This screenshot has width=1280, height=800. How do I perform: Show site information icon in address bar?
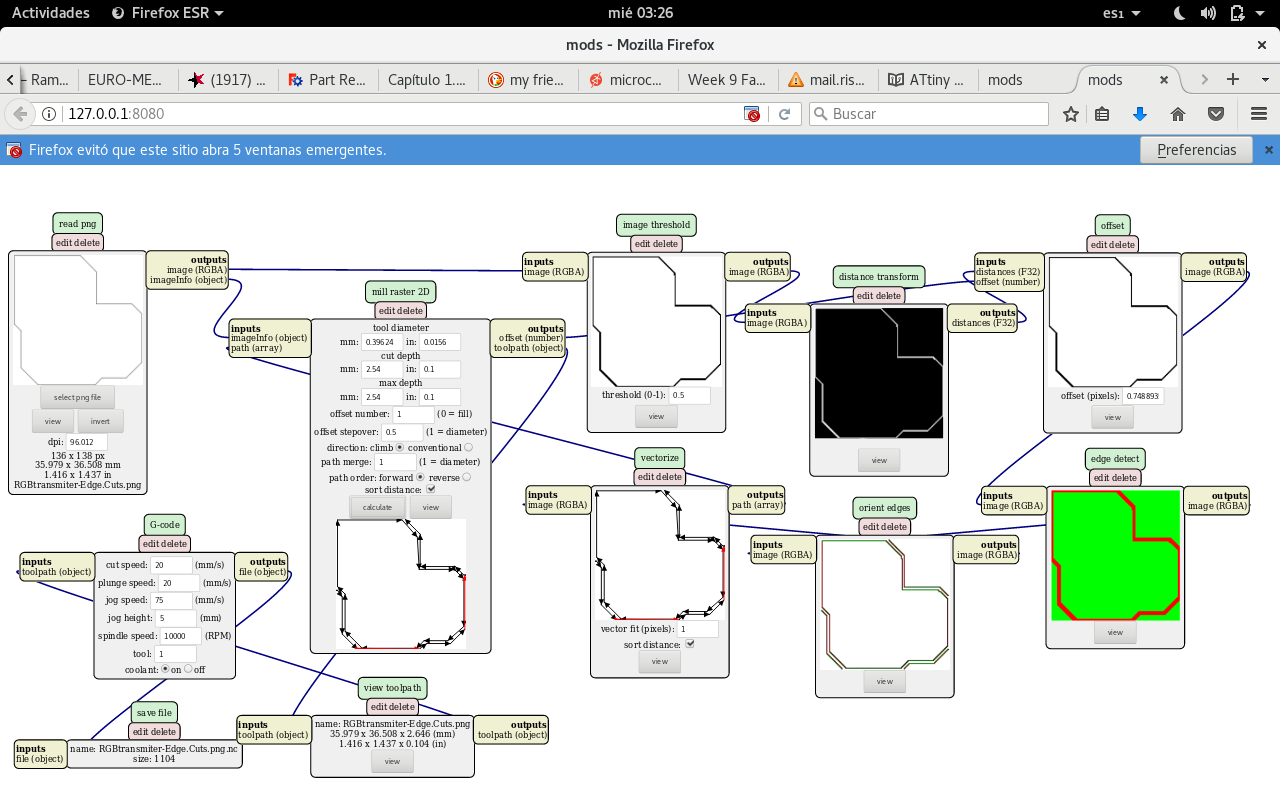(49, 114)
